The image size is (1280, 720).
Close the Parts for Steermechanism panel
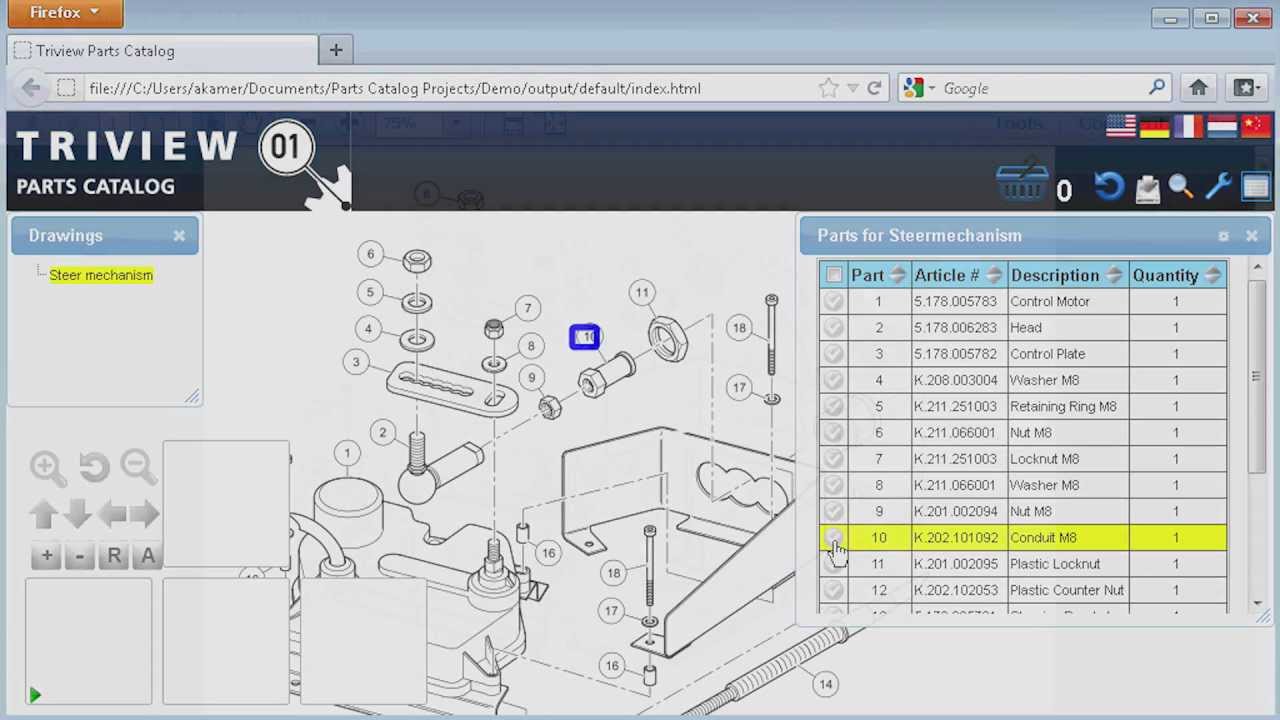point(1251,236)
